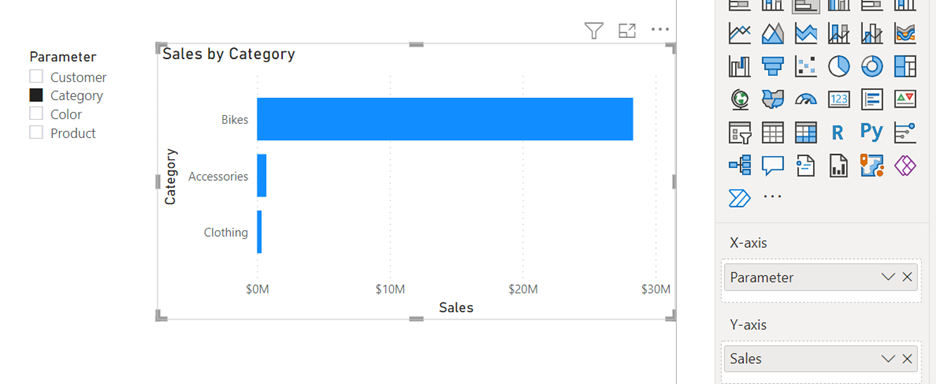The image size is (936, 384).
Task: Expand the Sales field dropdown arrow
Action: 888,358
